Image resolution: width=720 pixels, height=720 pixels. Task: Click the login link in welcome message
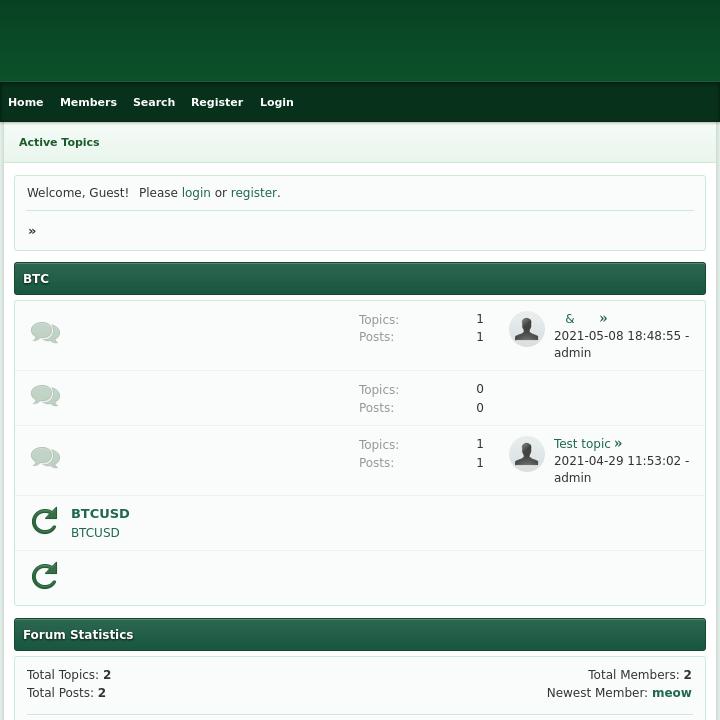tap(196, 193)
